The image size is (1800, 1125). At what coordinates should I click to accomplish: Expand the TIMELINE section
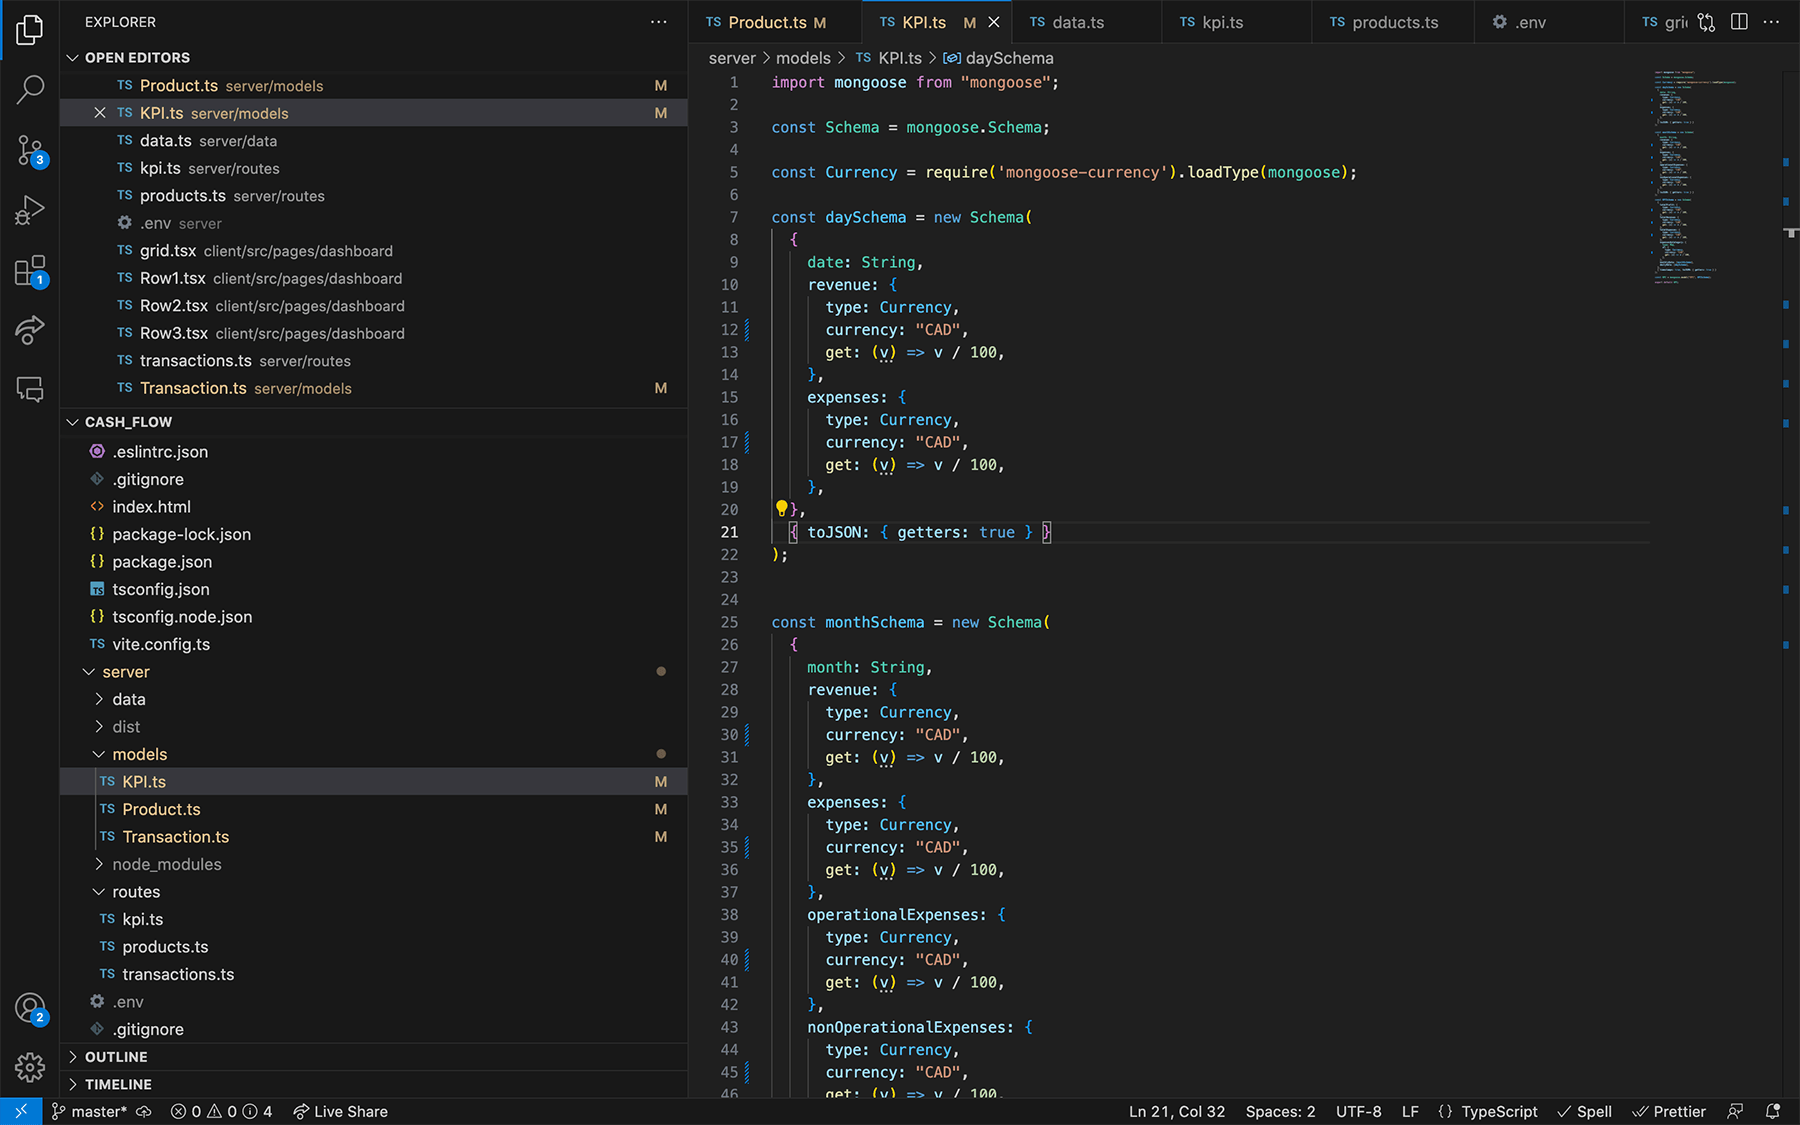tap(374, 1084)
